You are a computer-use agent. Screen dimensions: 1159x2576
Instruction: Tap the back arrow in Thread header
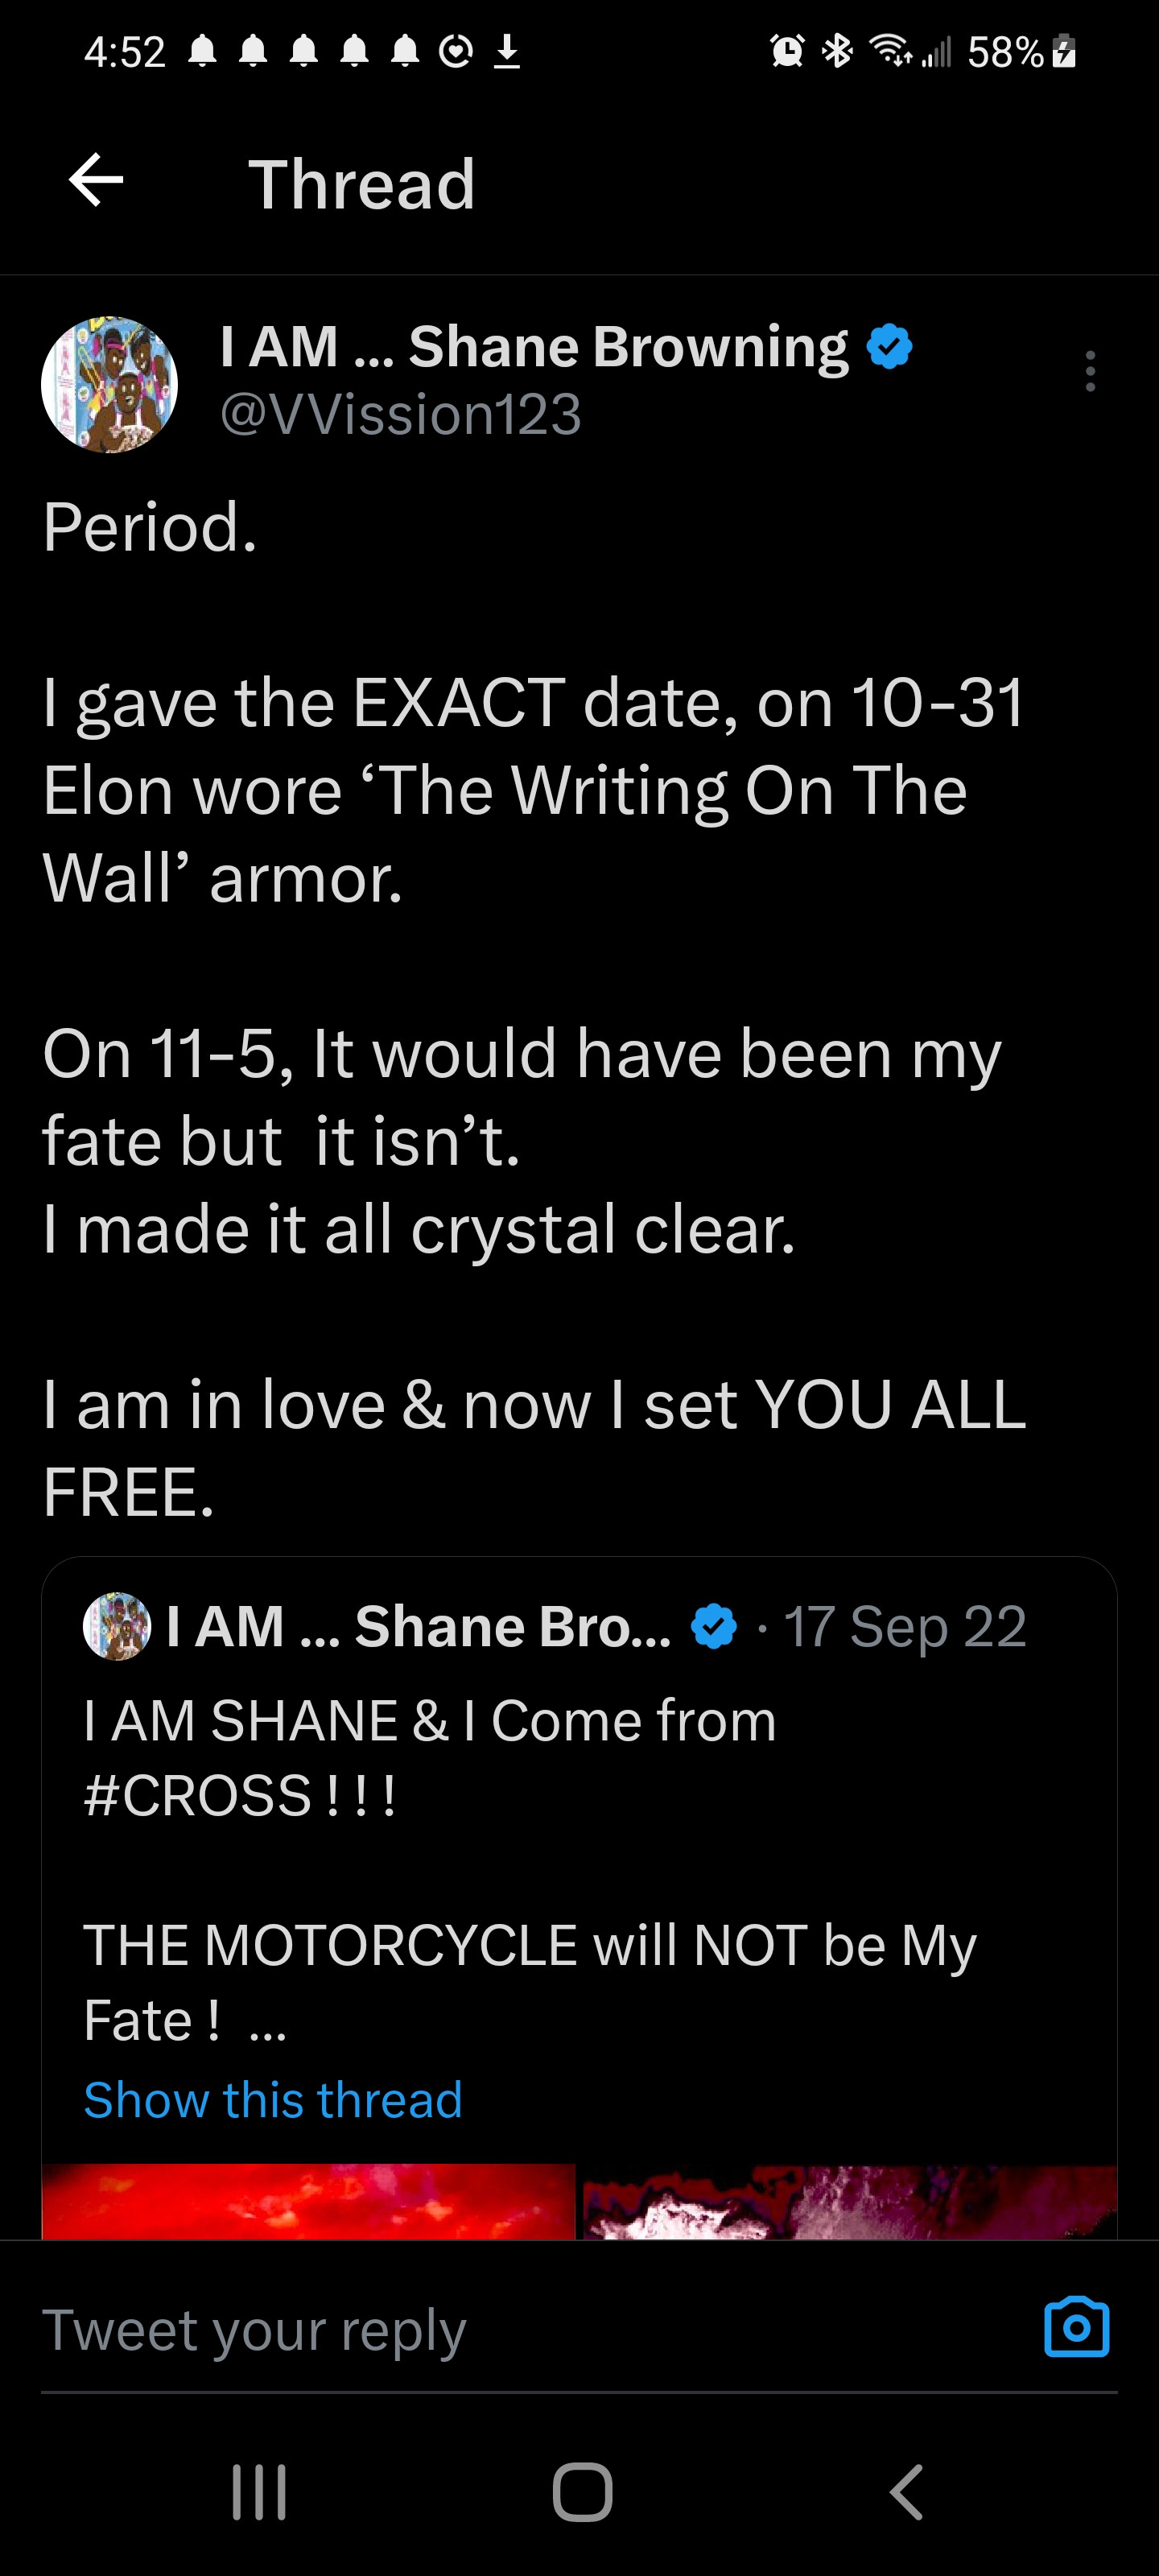(x=96, y=181)
